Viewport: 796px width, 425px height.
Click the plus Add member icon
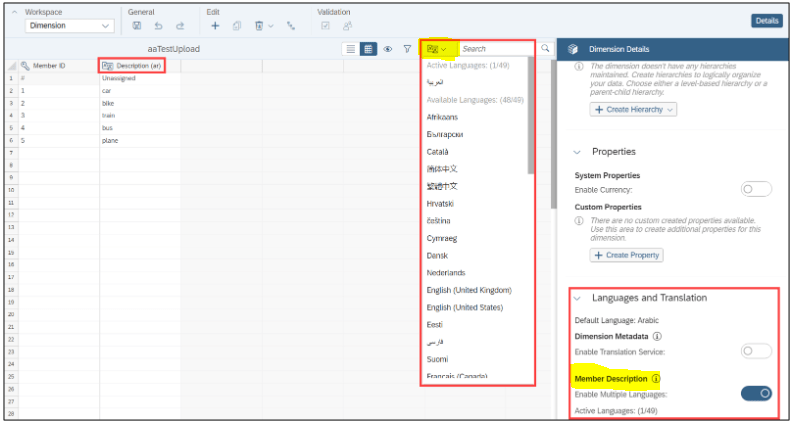coord(215,25)
